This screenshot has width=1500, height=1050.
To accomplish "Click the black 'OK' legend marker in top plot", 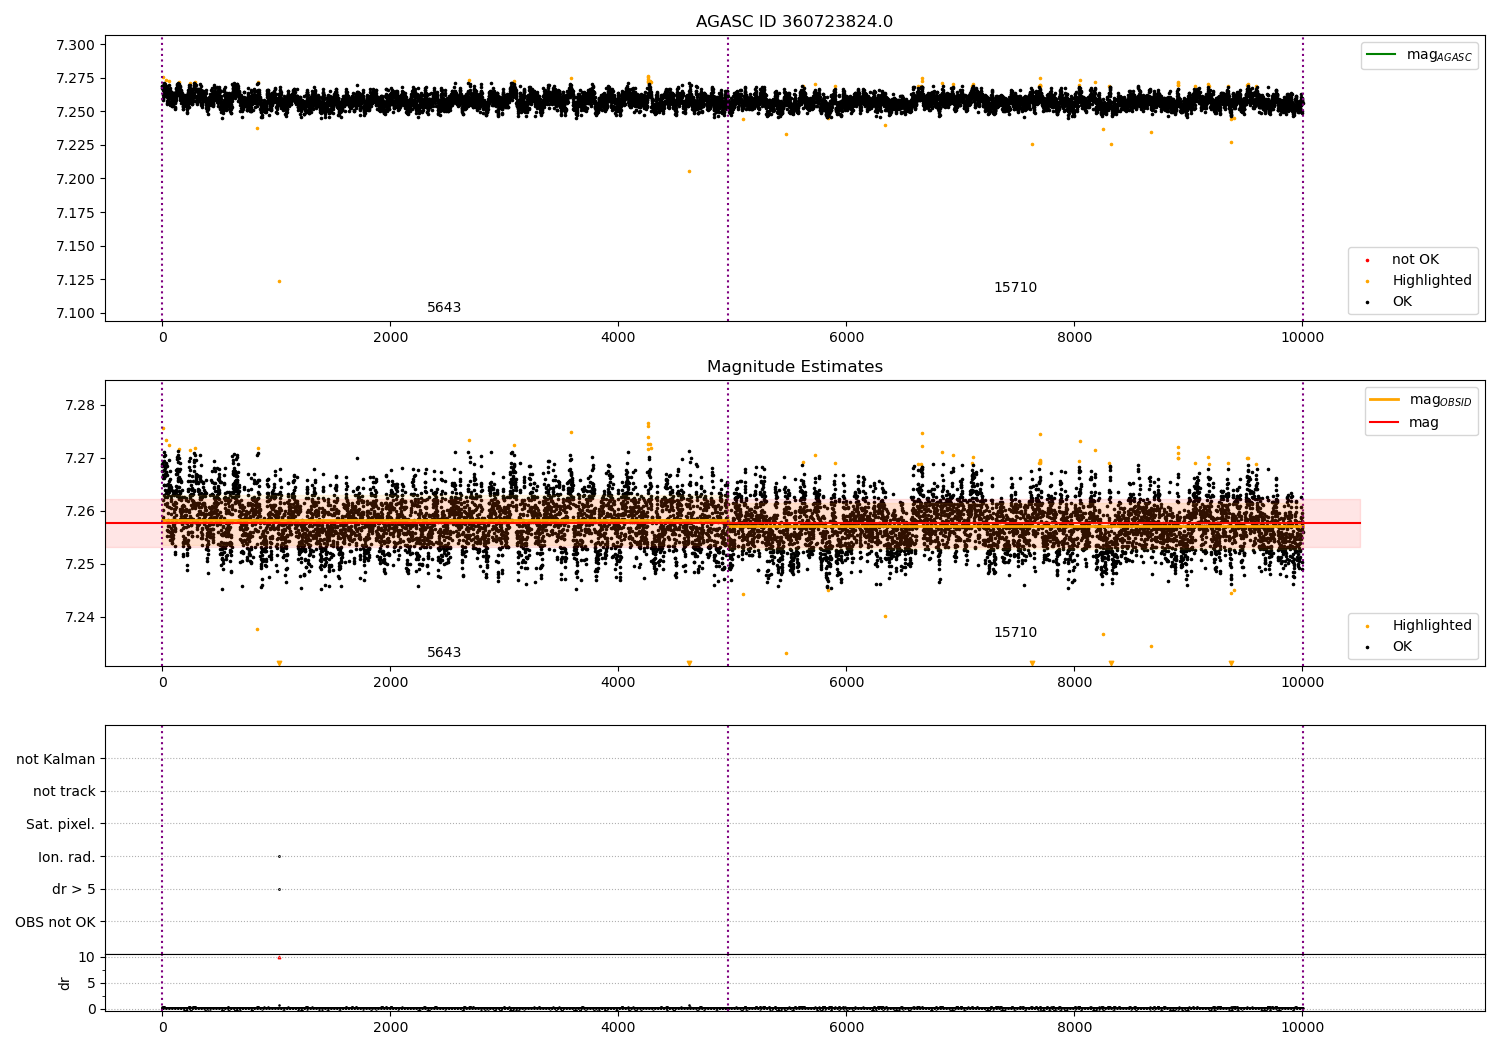I will point(1367,302).
